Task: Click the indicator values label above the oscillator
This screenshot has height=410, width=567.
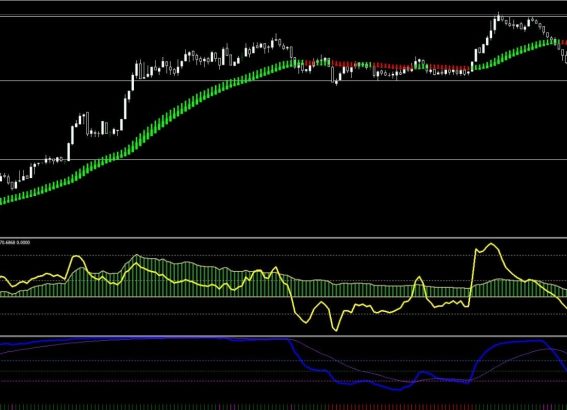Action: (x=15, y=242)
